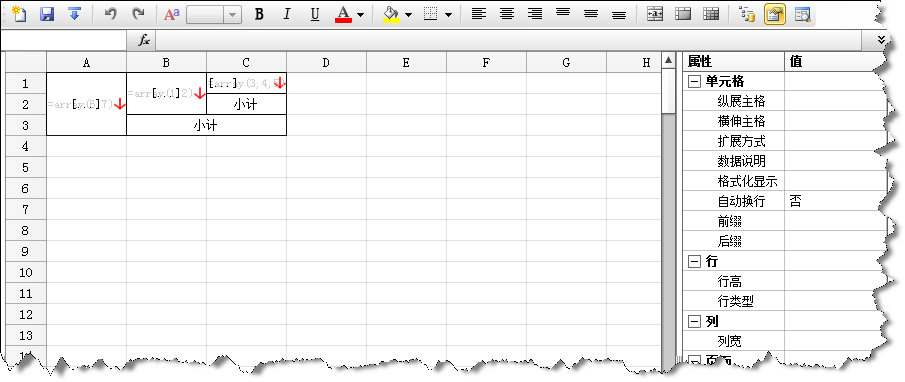The image size is (905, 382).
Task: Save the report with floppy disk icon
Action: 47,14
